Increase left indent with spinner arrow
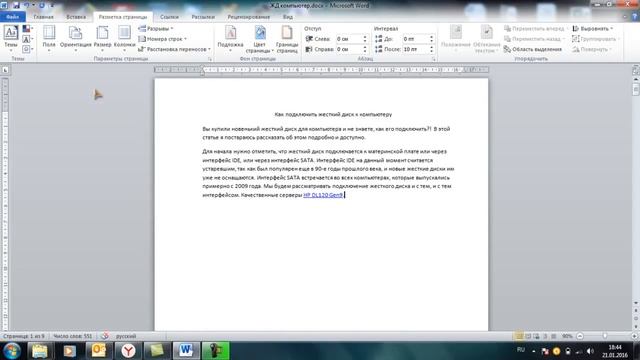 (365, 37)
